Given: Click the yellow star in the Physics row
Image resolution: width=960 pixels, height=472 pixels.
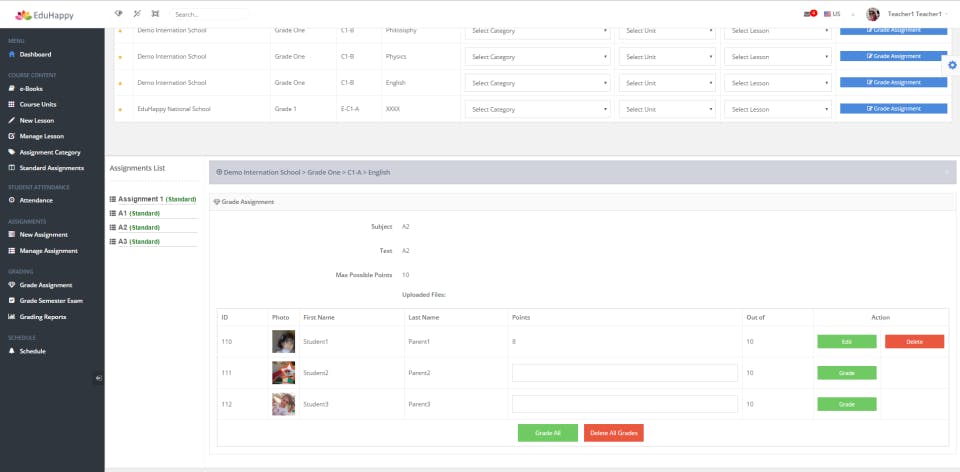Looking at the screenshot, I should click(x=120, y=57).
